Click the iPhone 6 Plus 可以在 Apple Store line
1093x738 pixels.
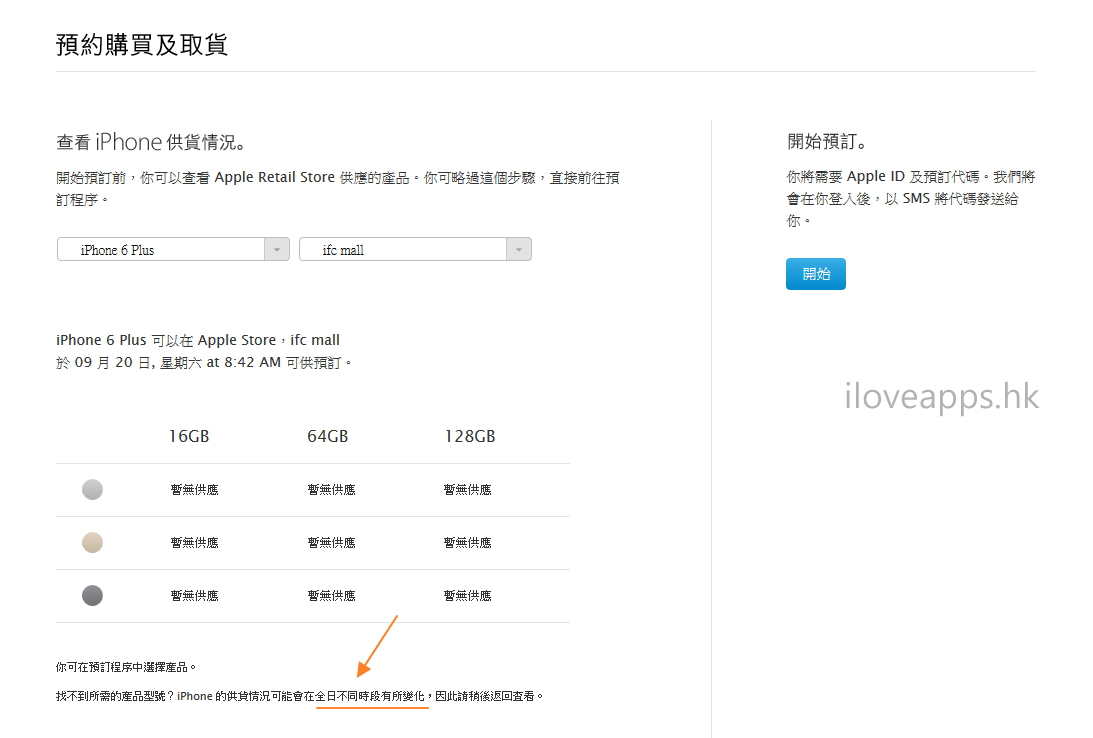pos(198,340)
